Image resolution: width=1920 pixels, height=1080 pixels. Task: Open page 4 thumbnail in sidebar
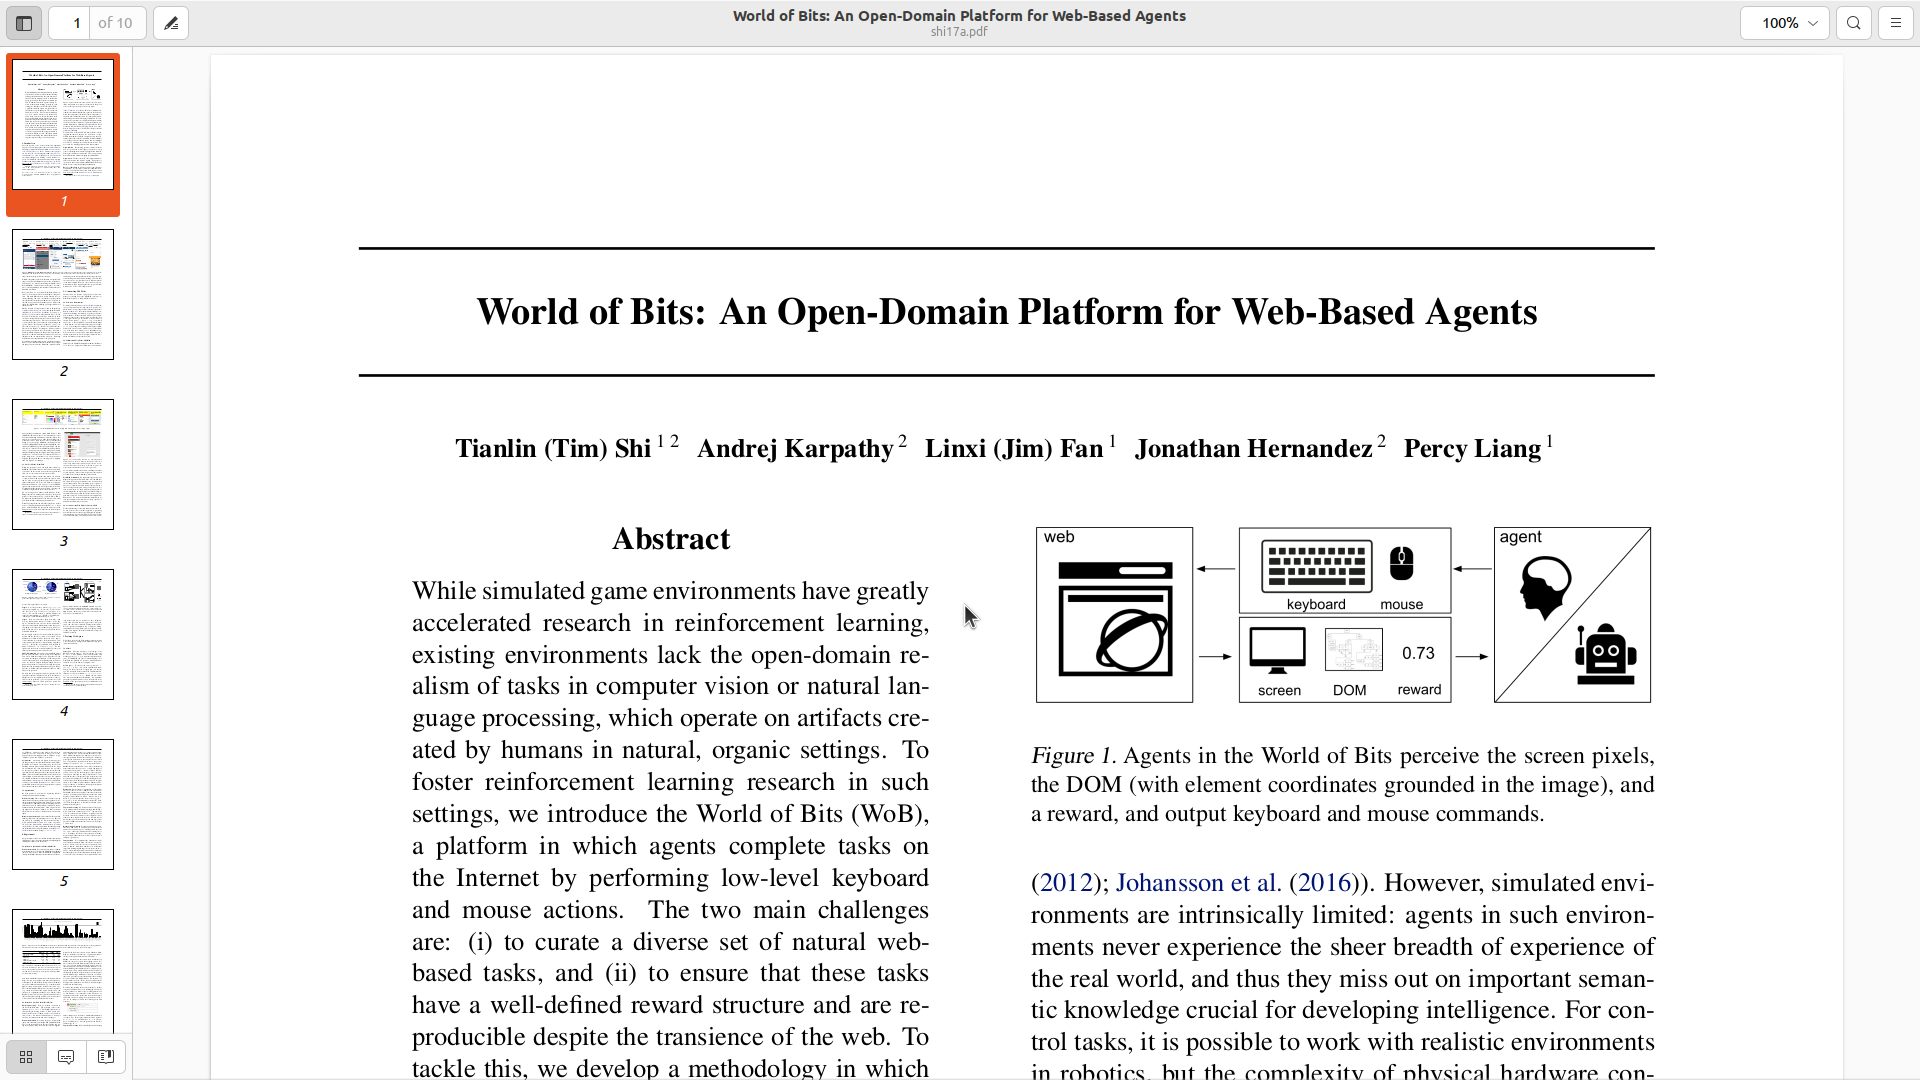coord(63,635)
